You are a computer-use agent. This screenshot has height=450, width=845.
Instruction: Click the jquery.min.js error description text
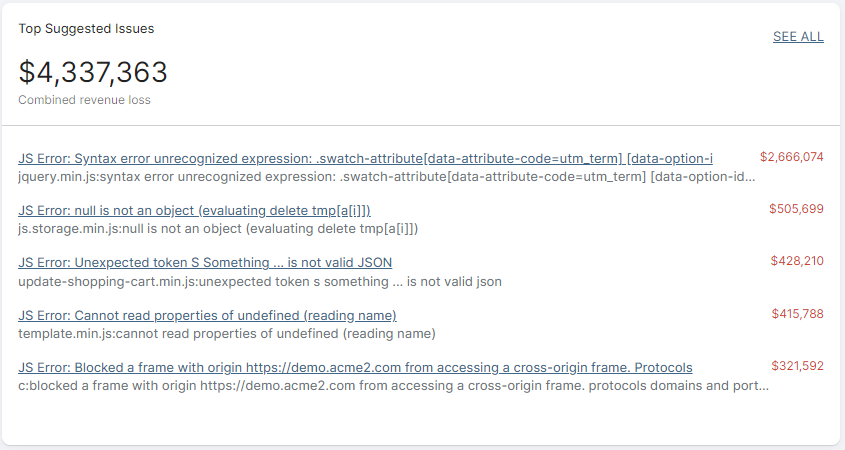pos(386,177)
